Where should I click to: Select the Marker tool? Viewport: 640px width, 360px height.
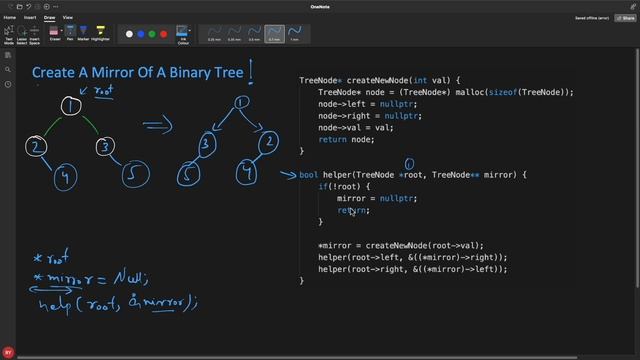click(83, 33)
